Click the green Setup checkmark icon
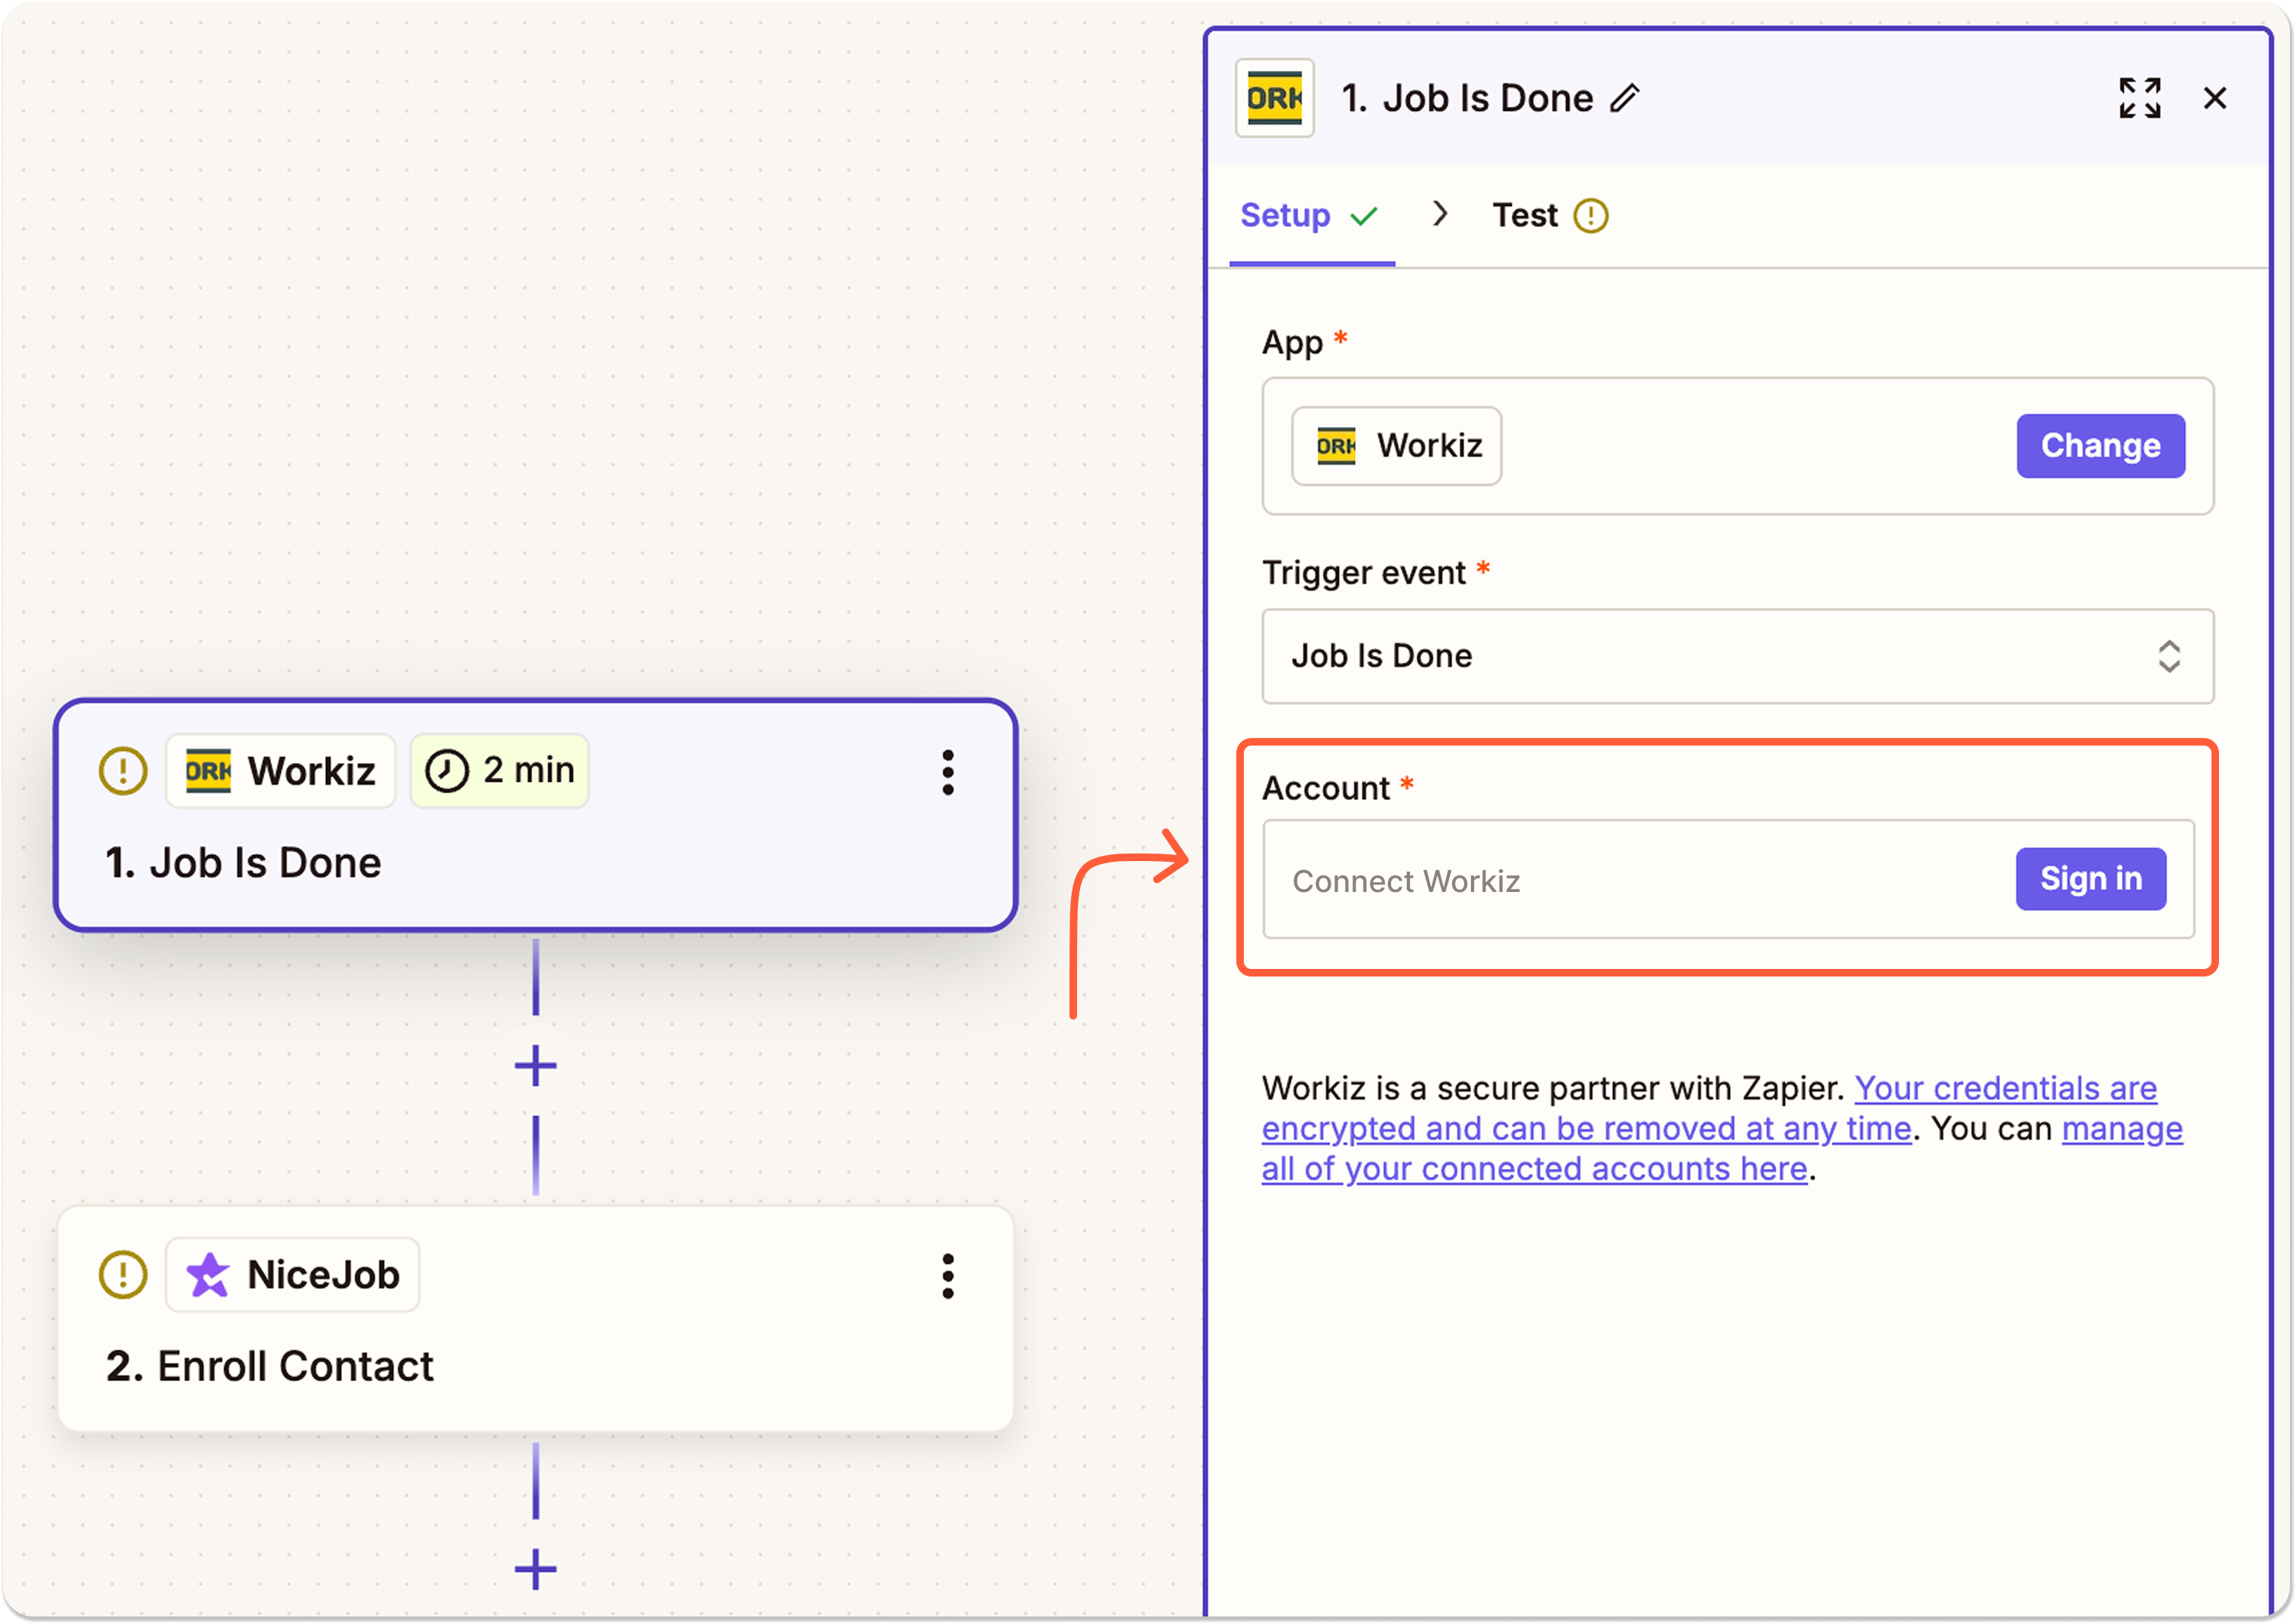2296x1624 pixels. tap(1364, 216)
